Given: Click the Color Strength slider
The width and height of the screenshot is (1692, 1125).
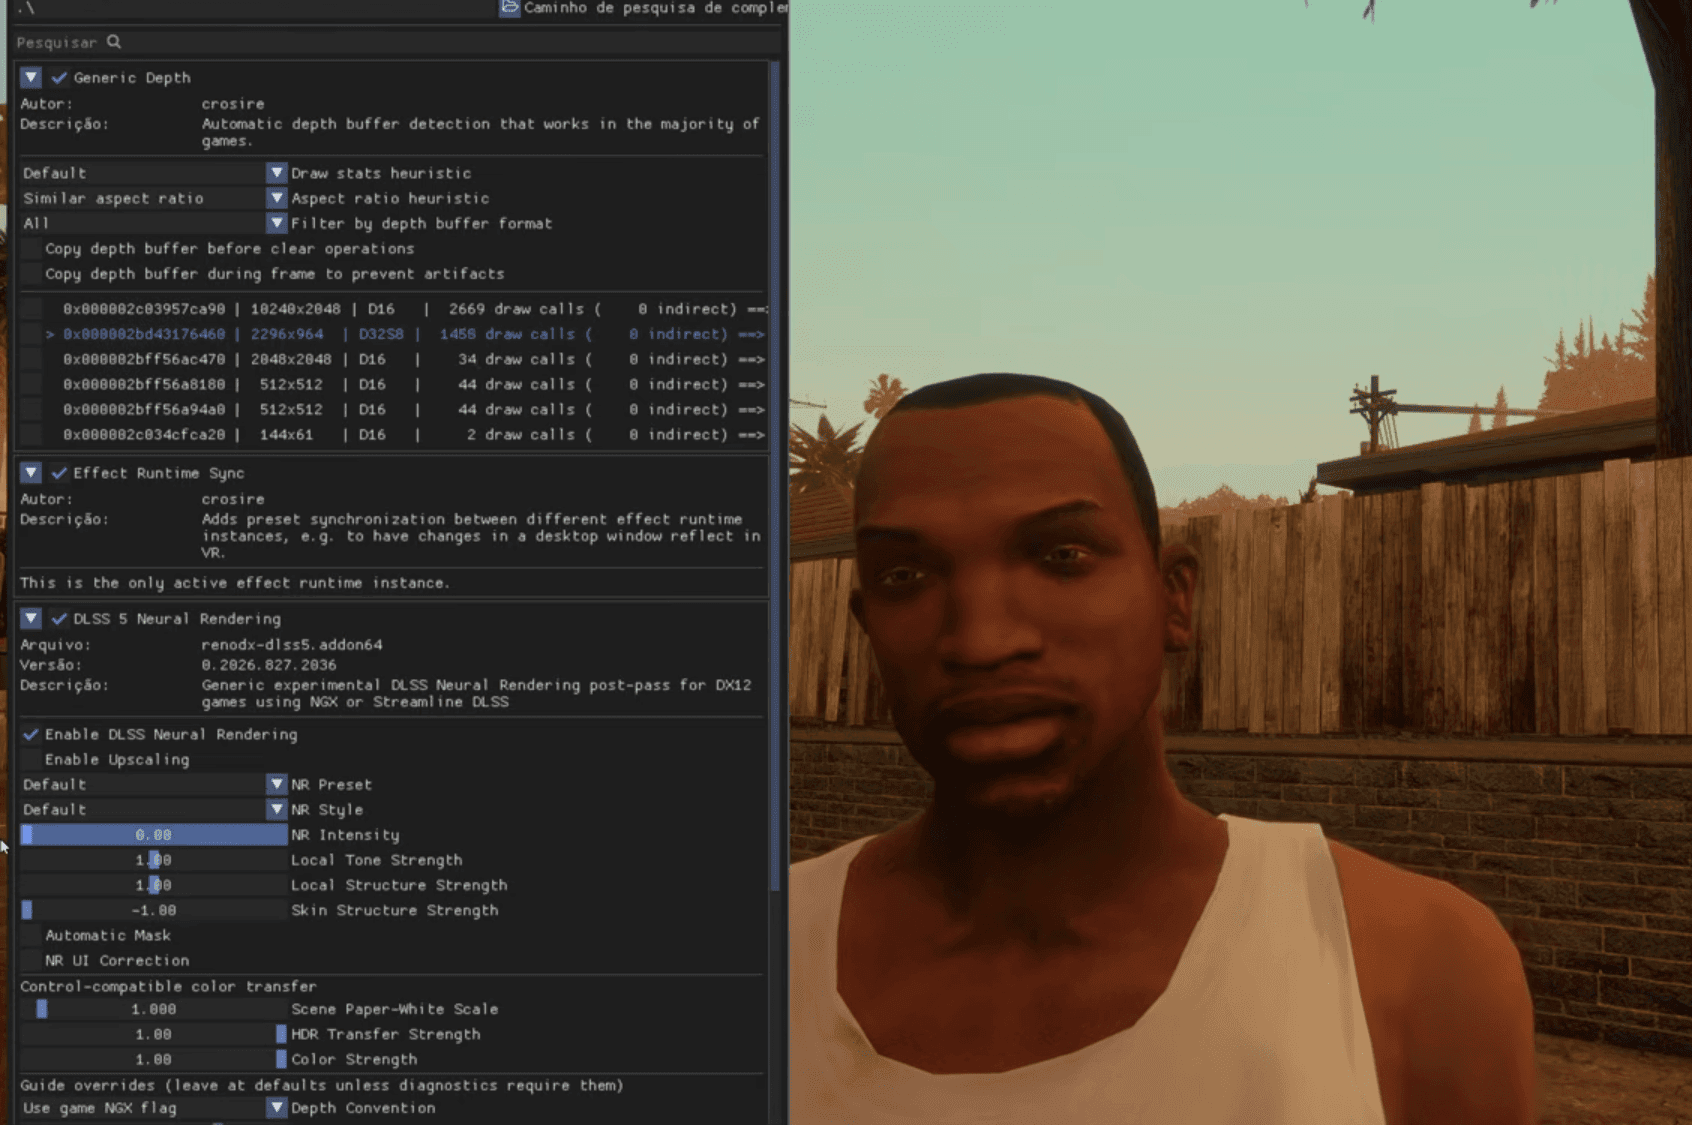Looking at the screenshot, I should point(154,1059).
